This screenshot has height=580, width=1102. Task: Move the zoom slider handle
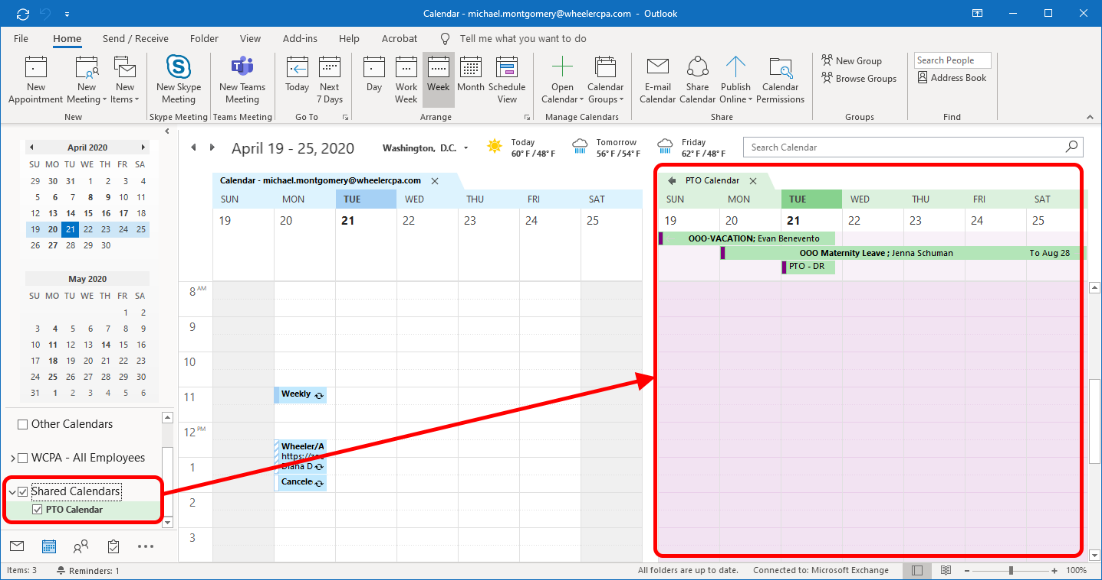coord(1011,570)
